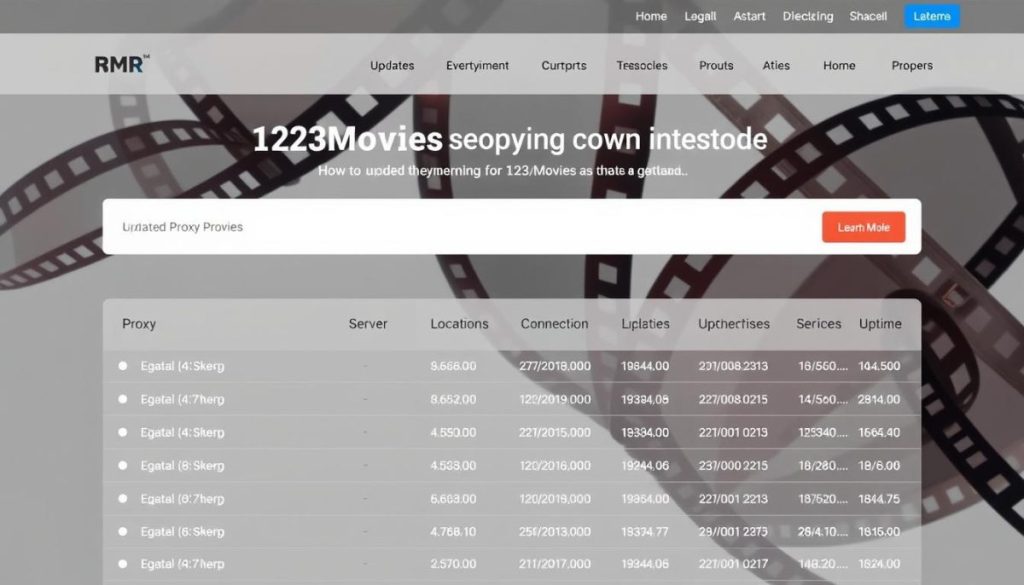Image resolution: width=1024 pixels, height=585 pixels.
Task: Click the locations value 6,668.00
Action: [x=453, y=499]
